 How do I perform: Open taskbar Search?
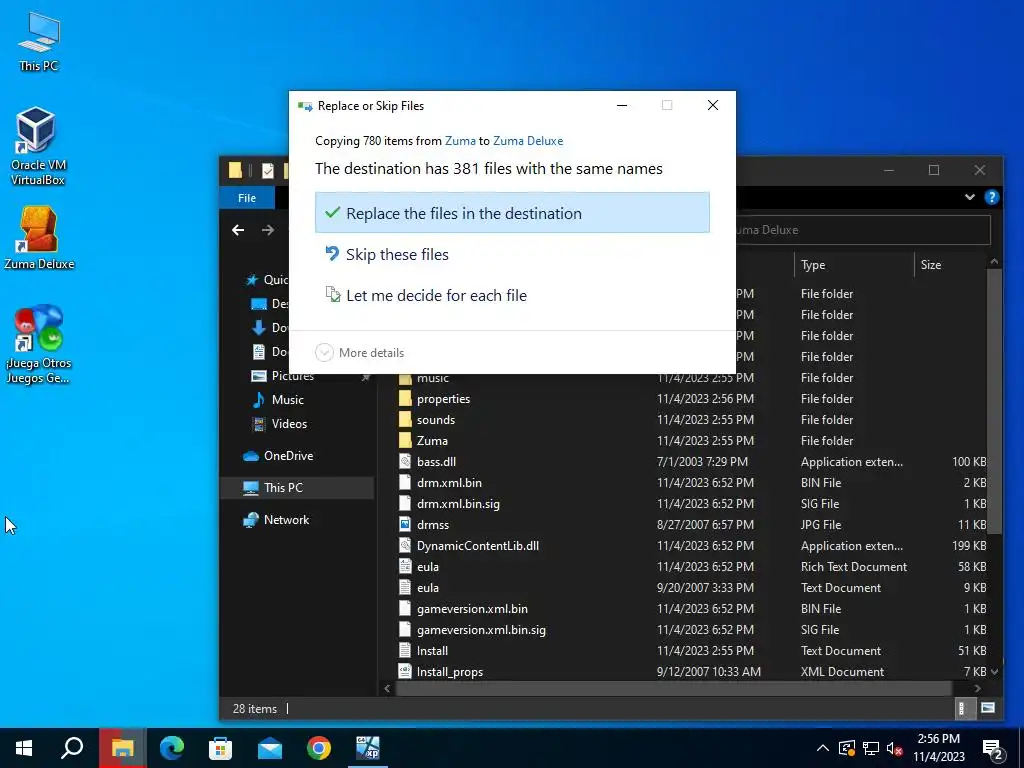[72, 748]
